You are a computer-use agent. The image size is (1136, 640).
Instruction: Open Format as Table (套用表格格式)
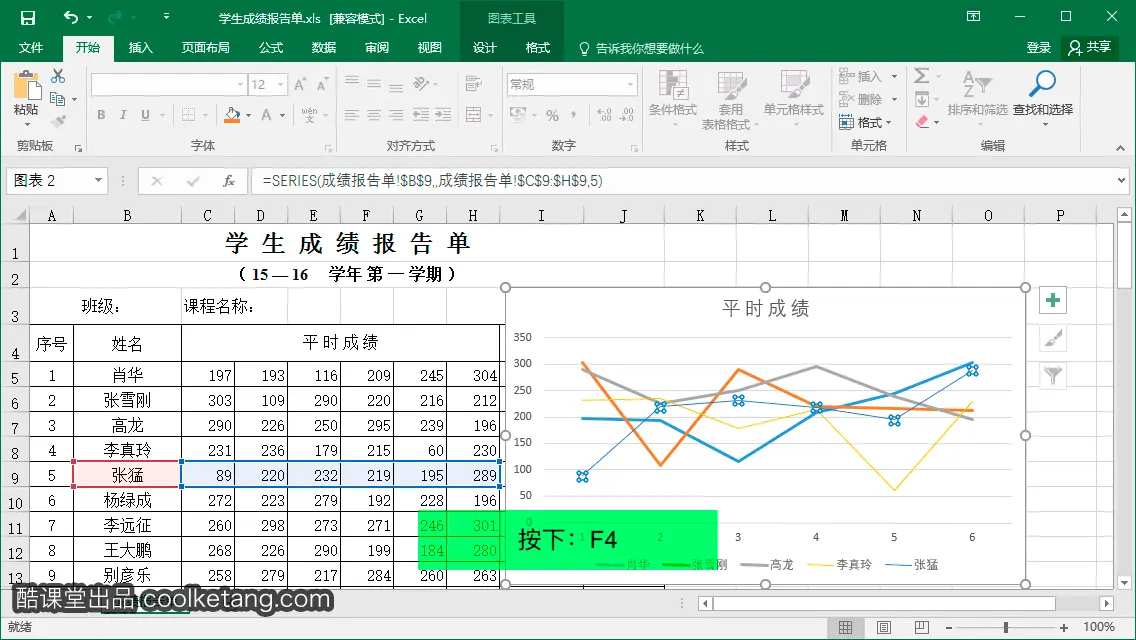[730, 100]
